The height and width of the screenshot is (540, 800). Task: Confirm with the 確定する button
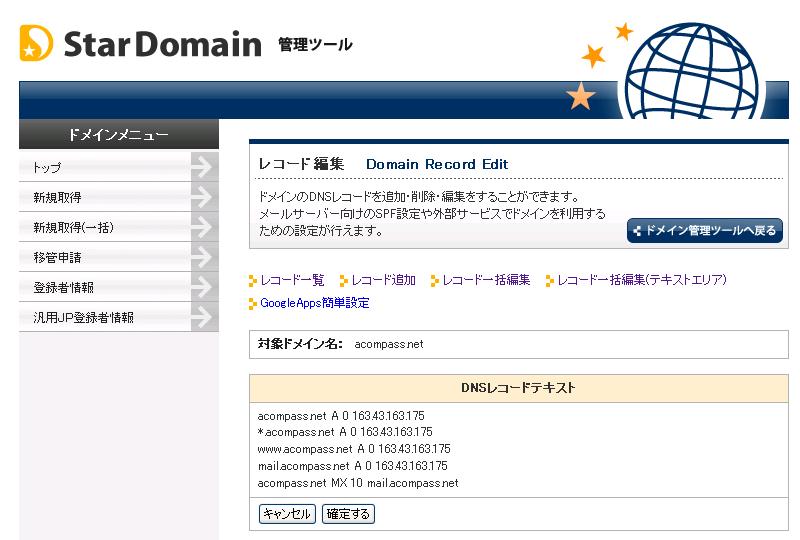348,514
